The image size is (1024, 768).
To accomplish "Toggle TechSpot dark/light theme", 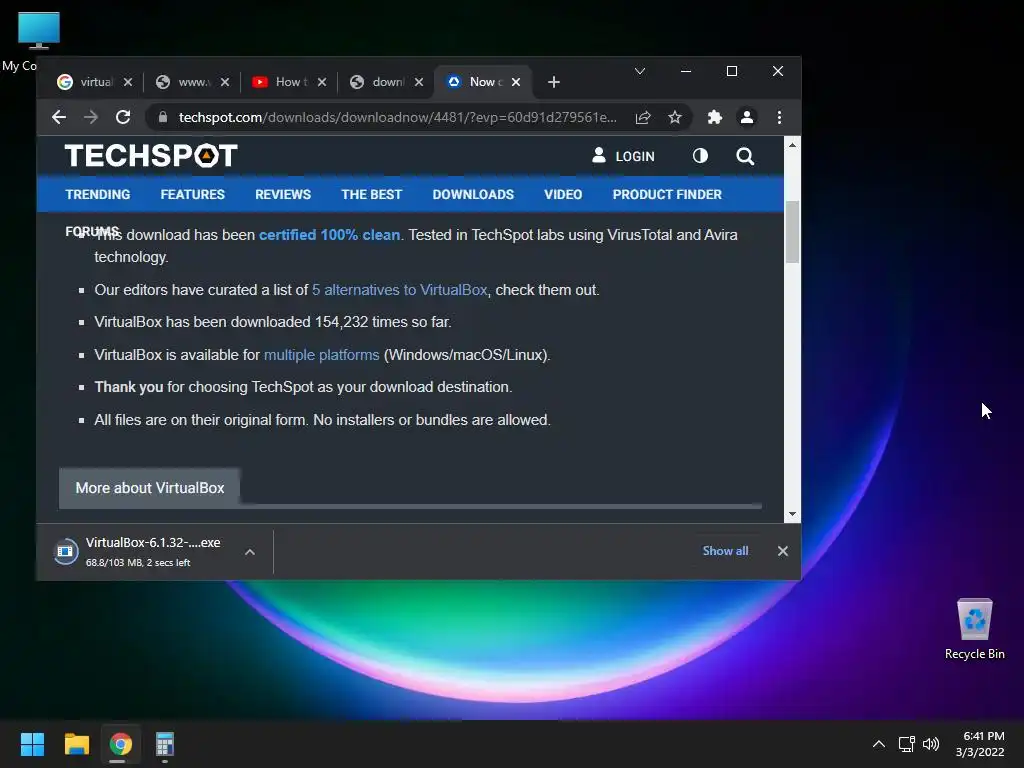I will [700, 156].
